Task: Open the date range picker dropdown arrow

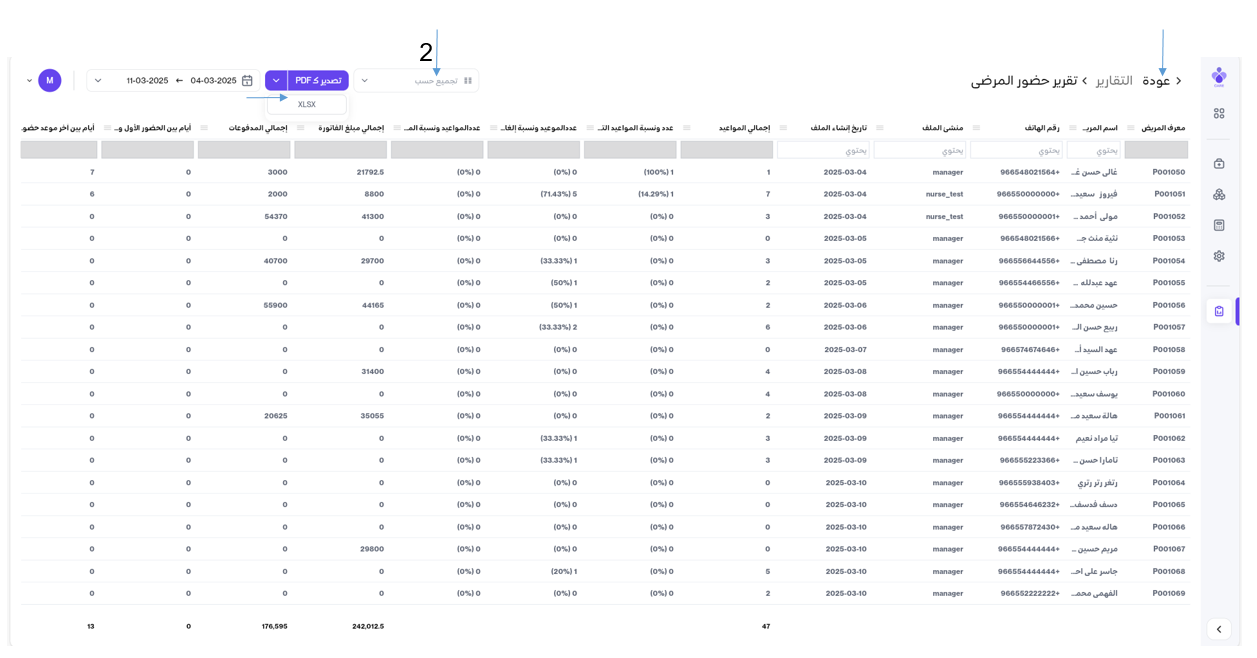Action: point(98,81)
